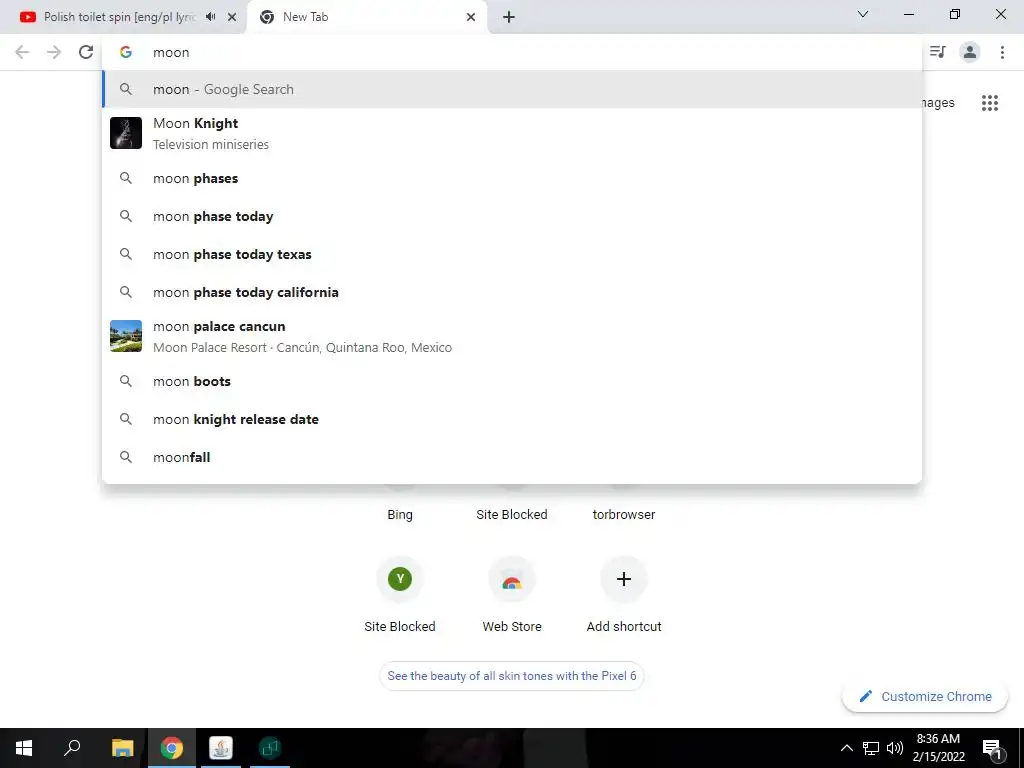1024x768 pixels.
Task: Select the moon boots suggestion
Action: click(x=512, y=381)
